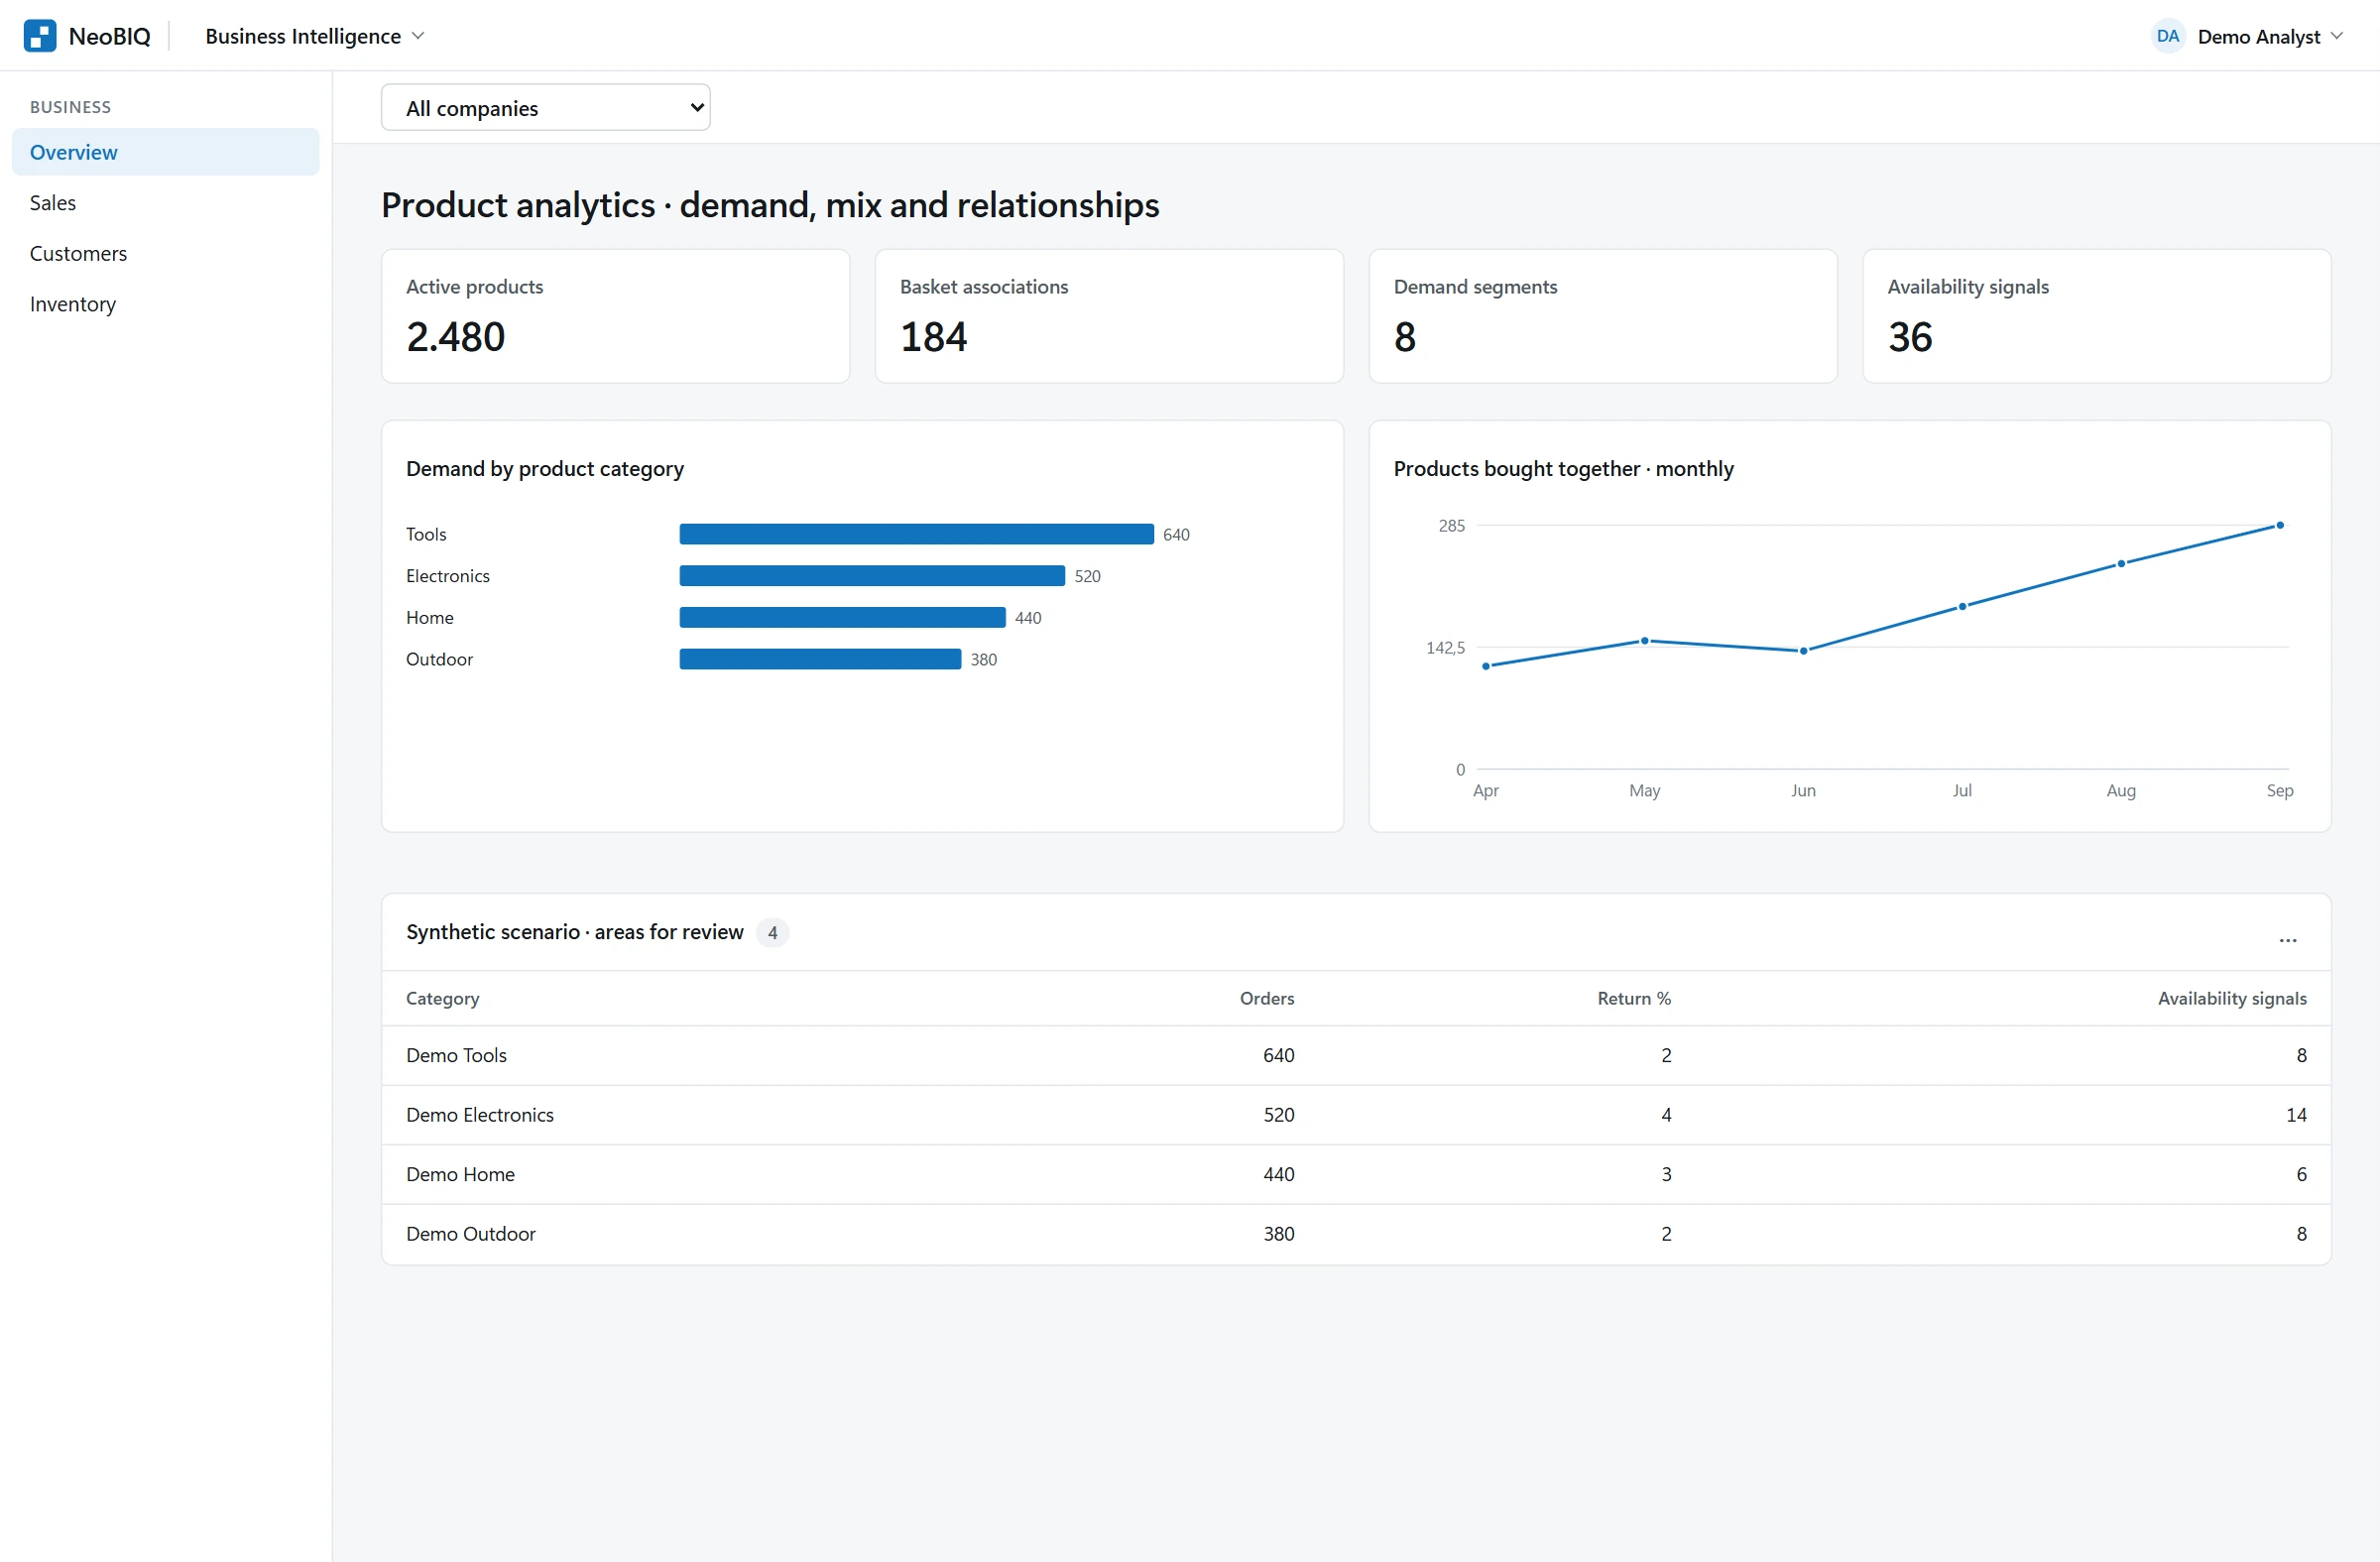Image resolution: width=2380 pixels, height=1562 pixels.
Task: Select the Demo Home row
Action: click(1356, 1174)
